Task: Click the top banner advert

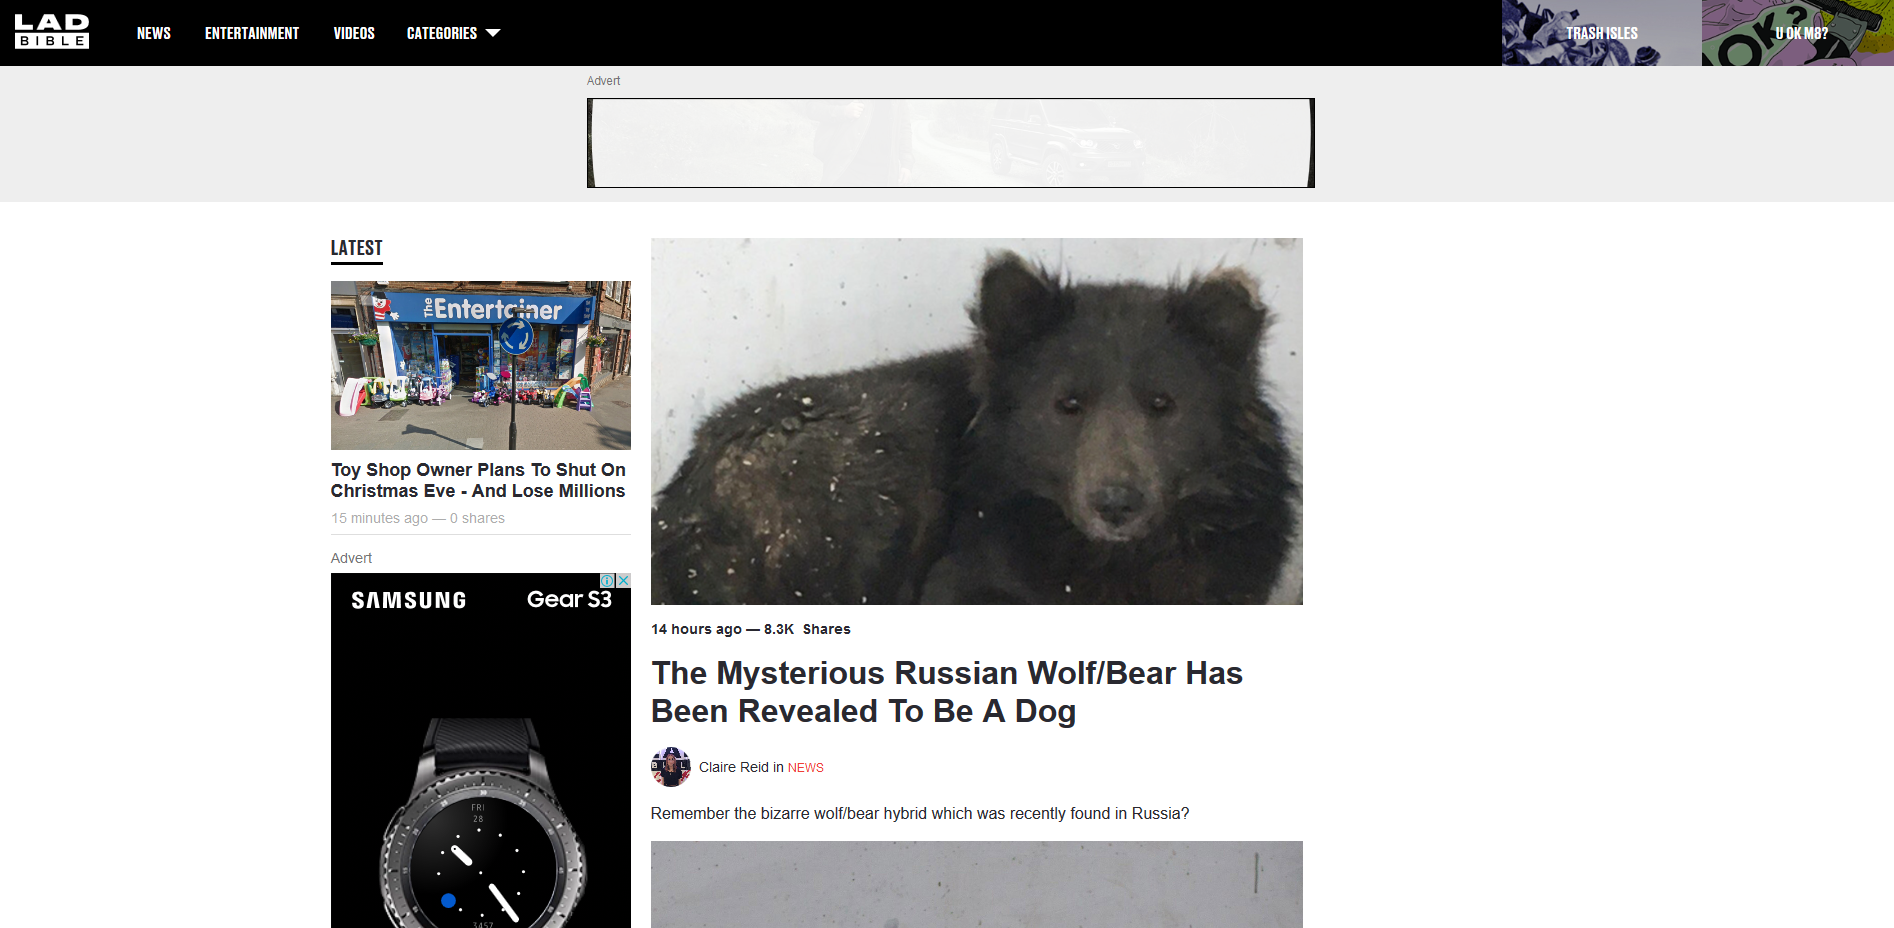Action: [950, 143]
